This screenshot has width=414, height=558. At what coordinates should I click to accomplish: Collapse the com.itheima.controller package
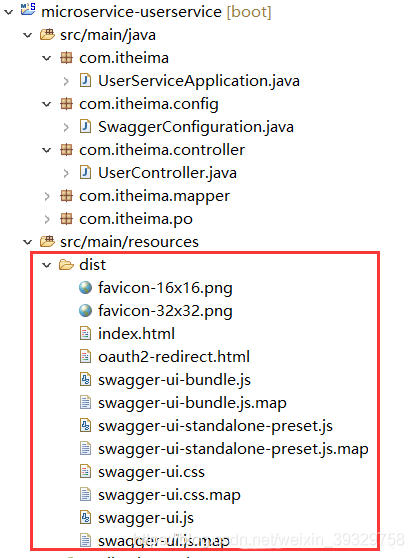click(47, 150)
